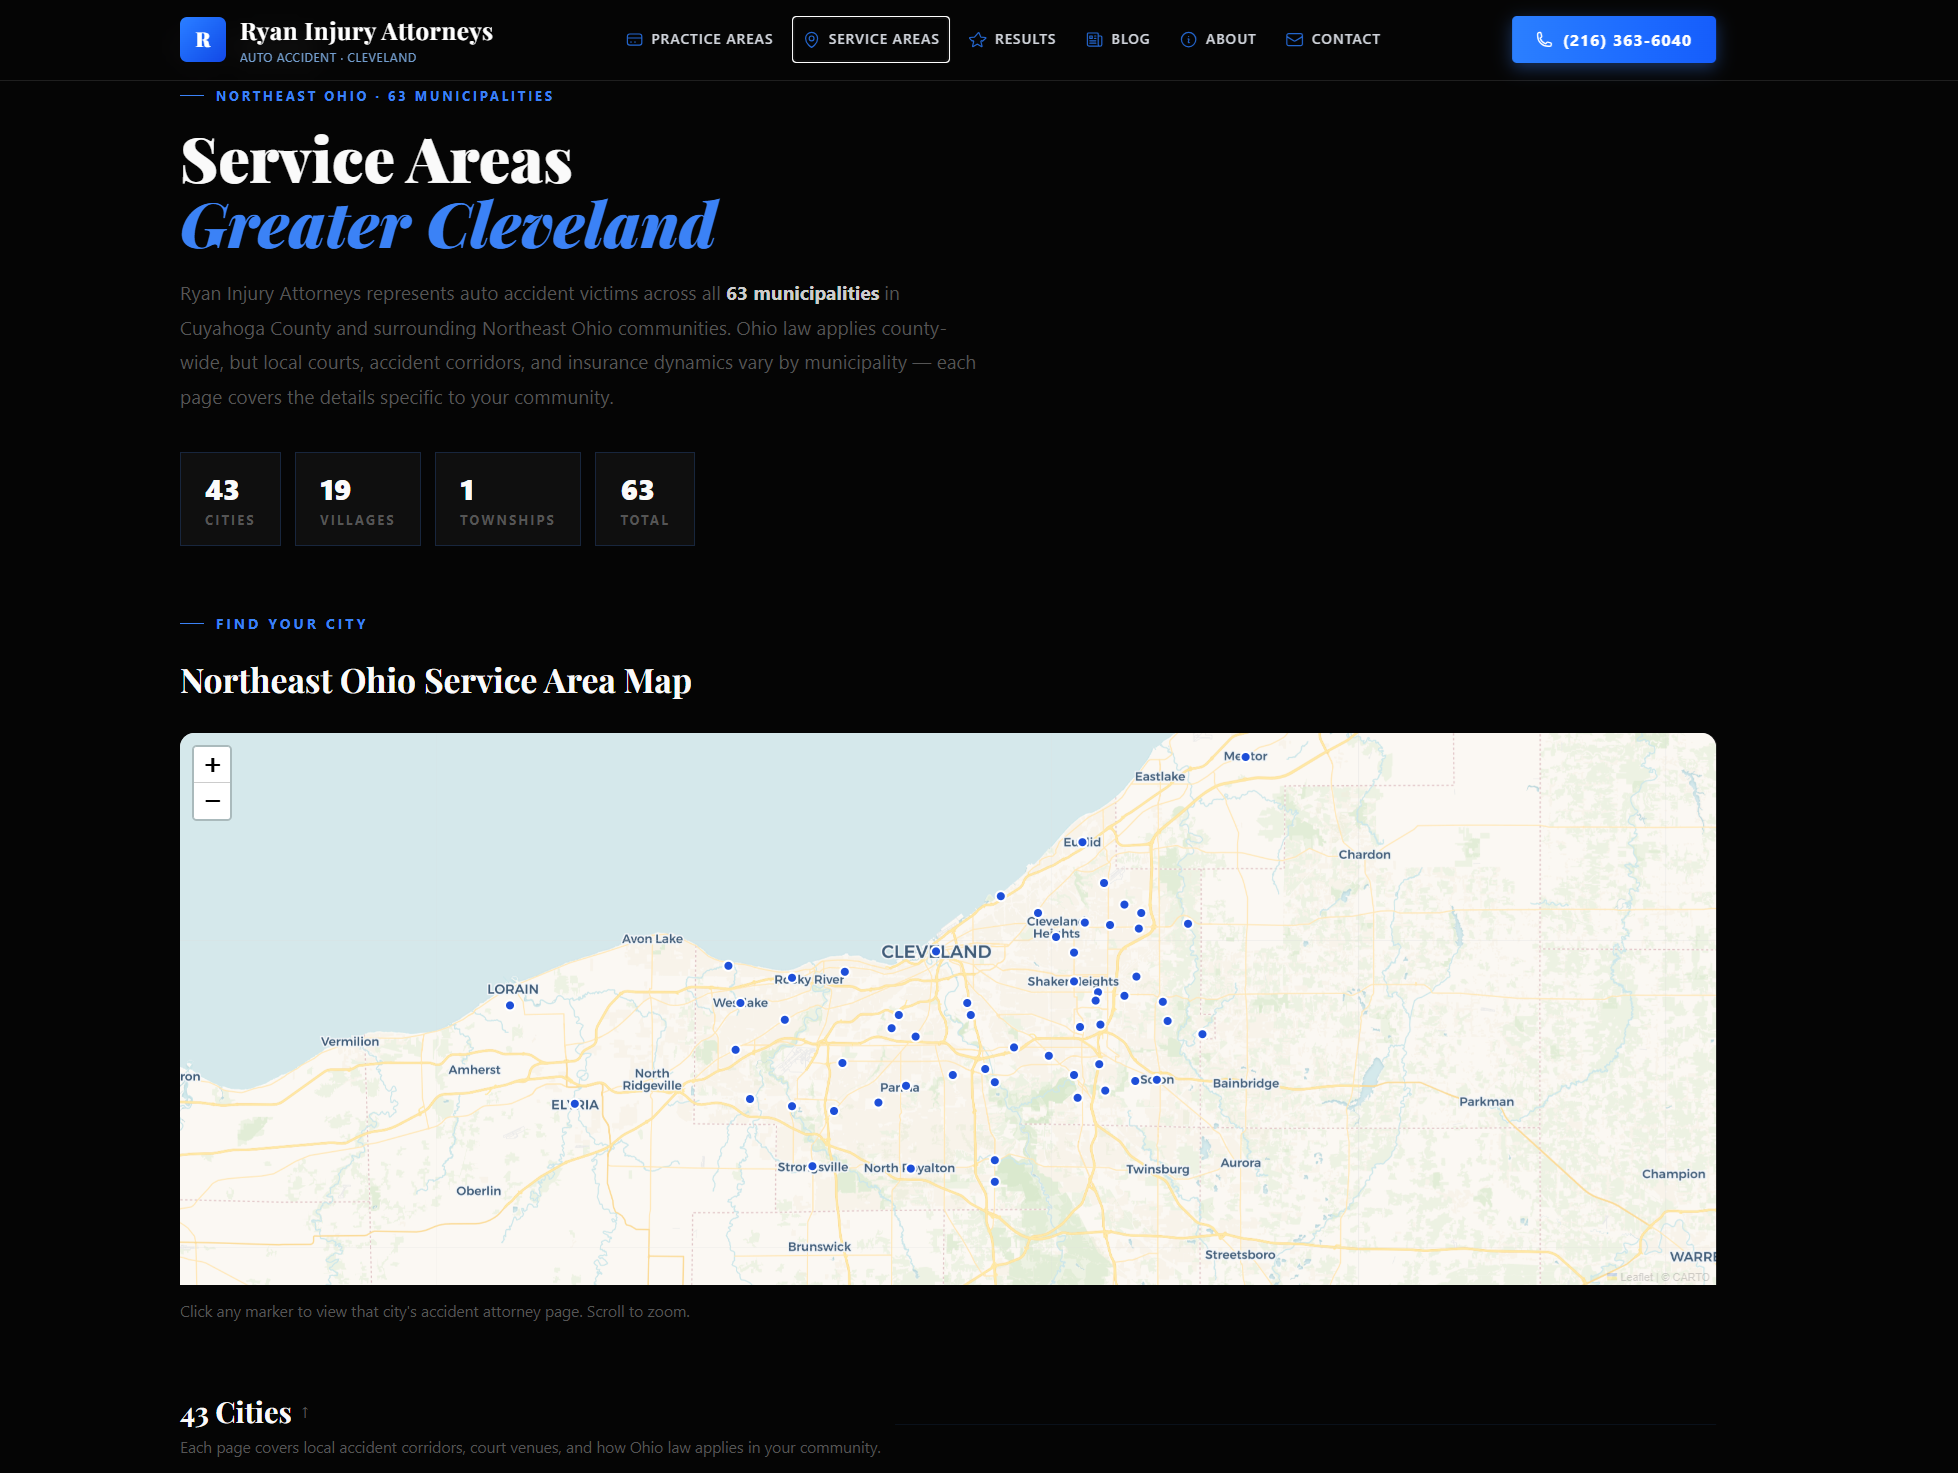Click the Rocky River map marker

(791, 978)
